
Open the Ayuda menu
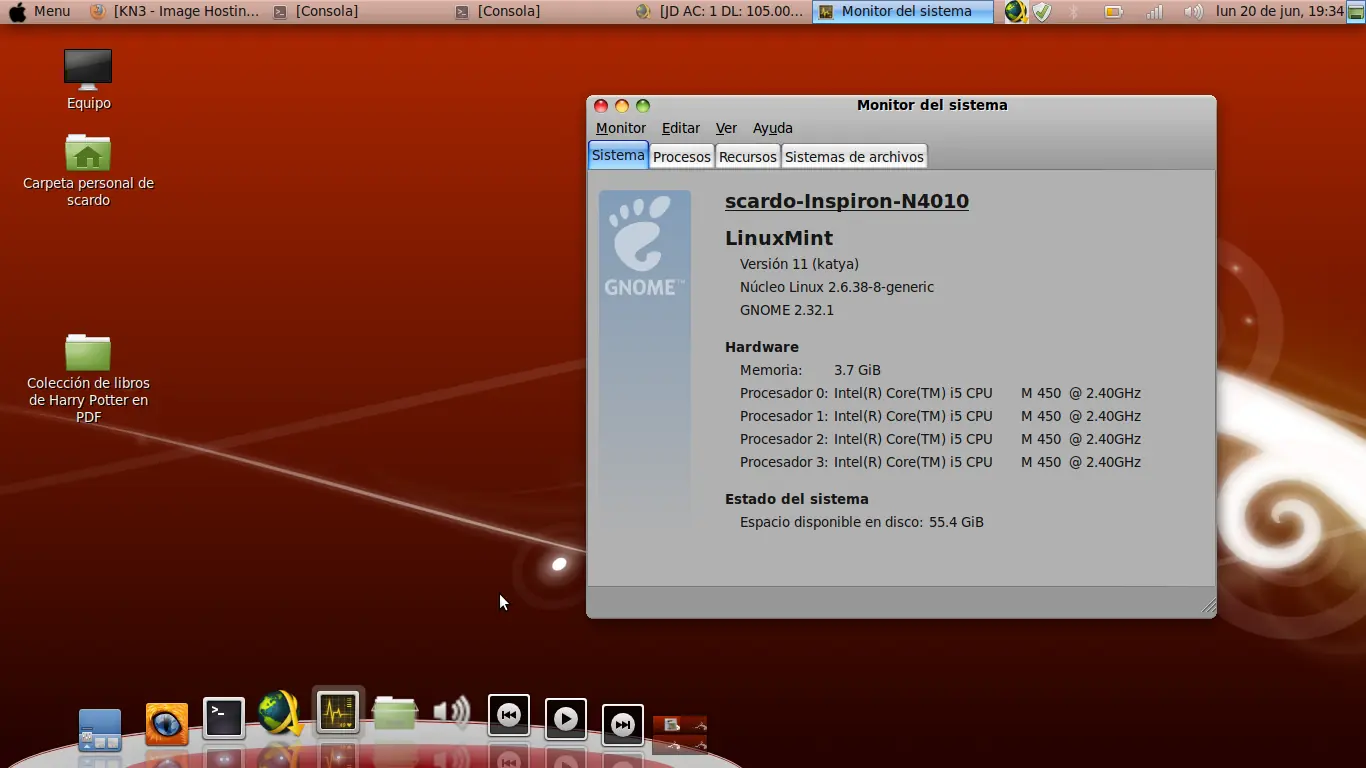coord(773,128)
